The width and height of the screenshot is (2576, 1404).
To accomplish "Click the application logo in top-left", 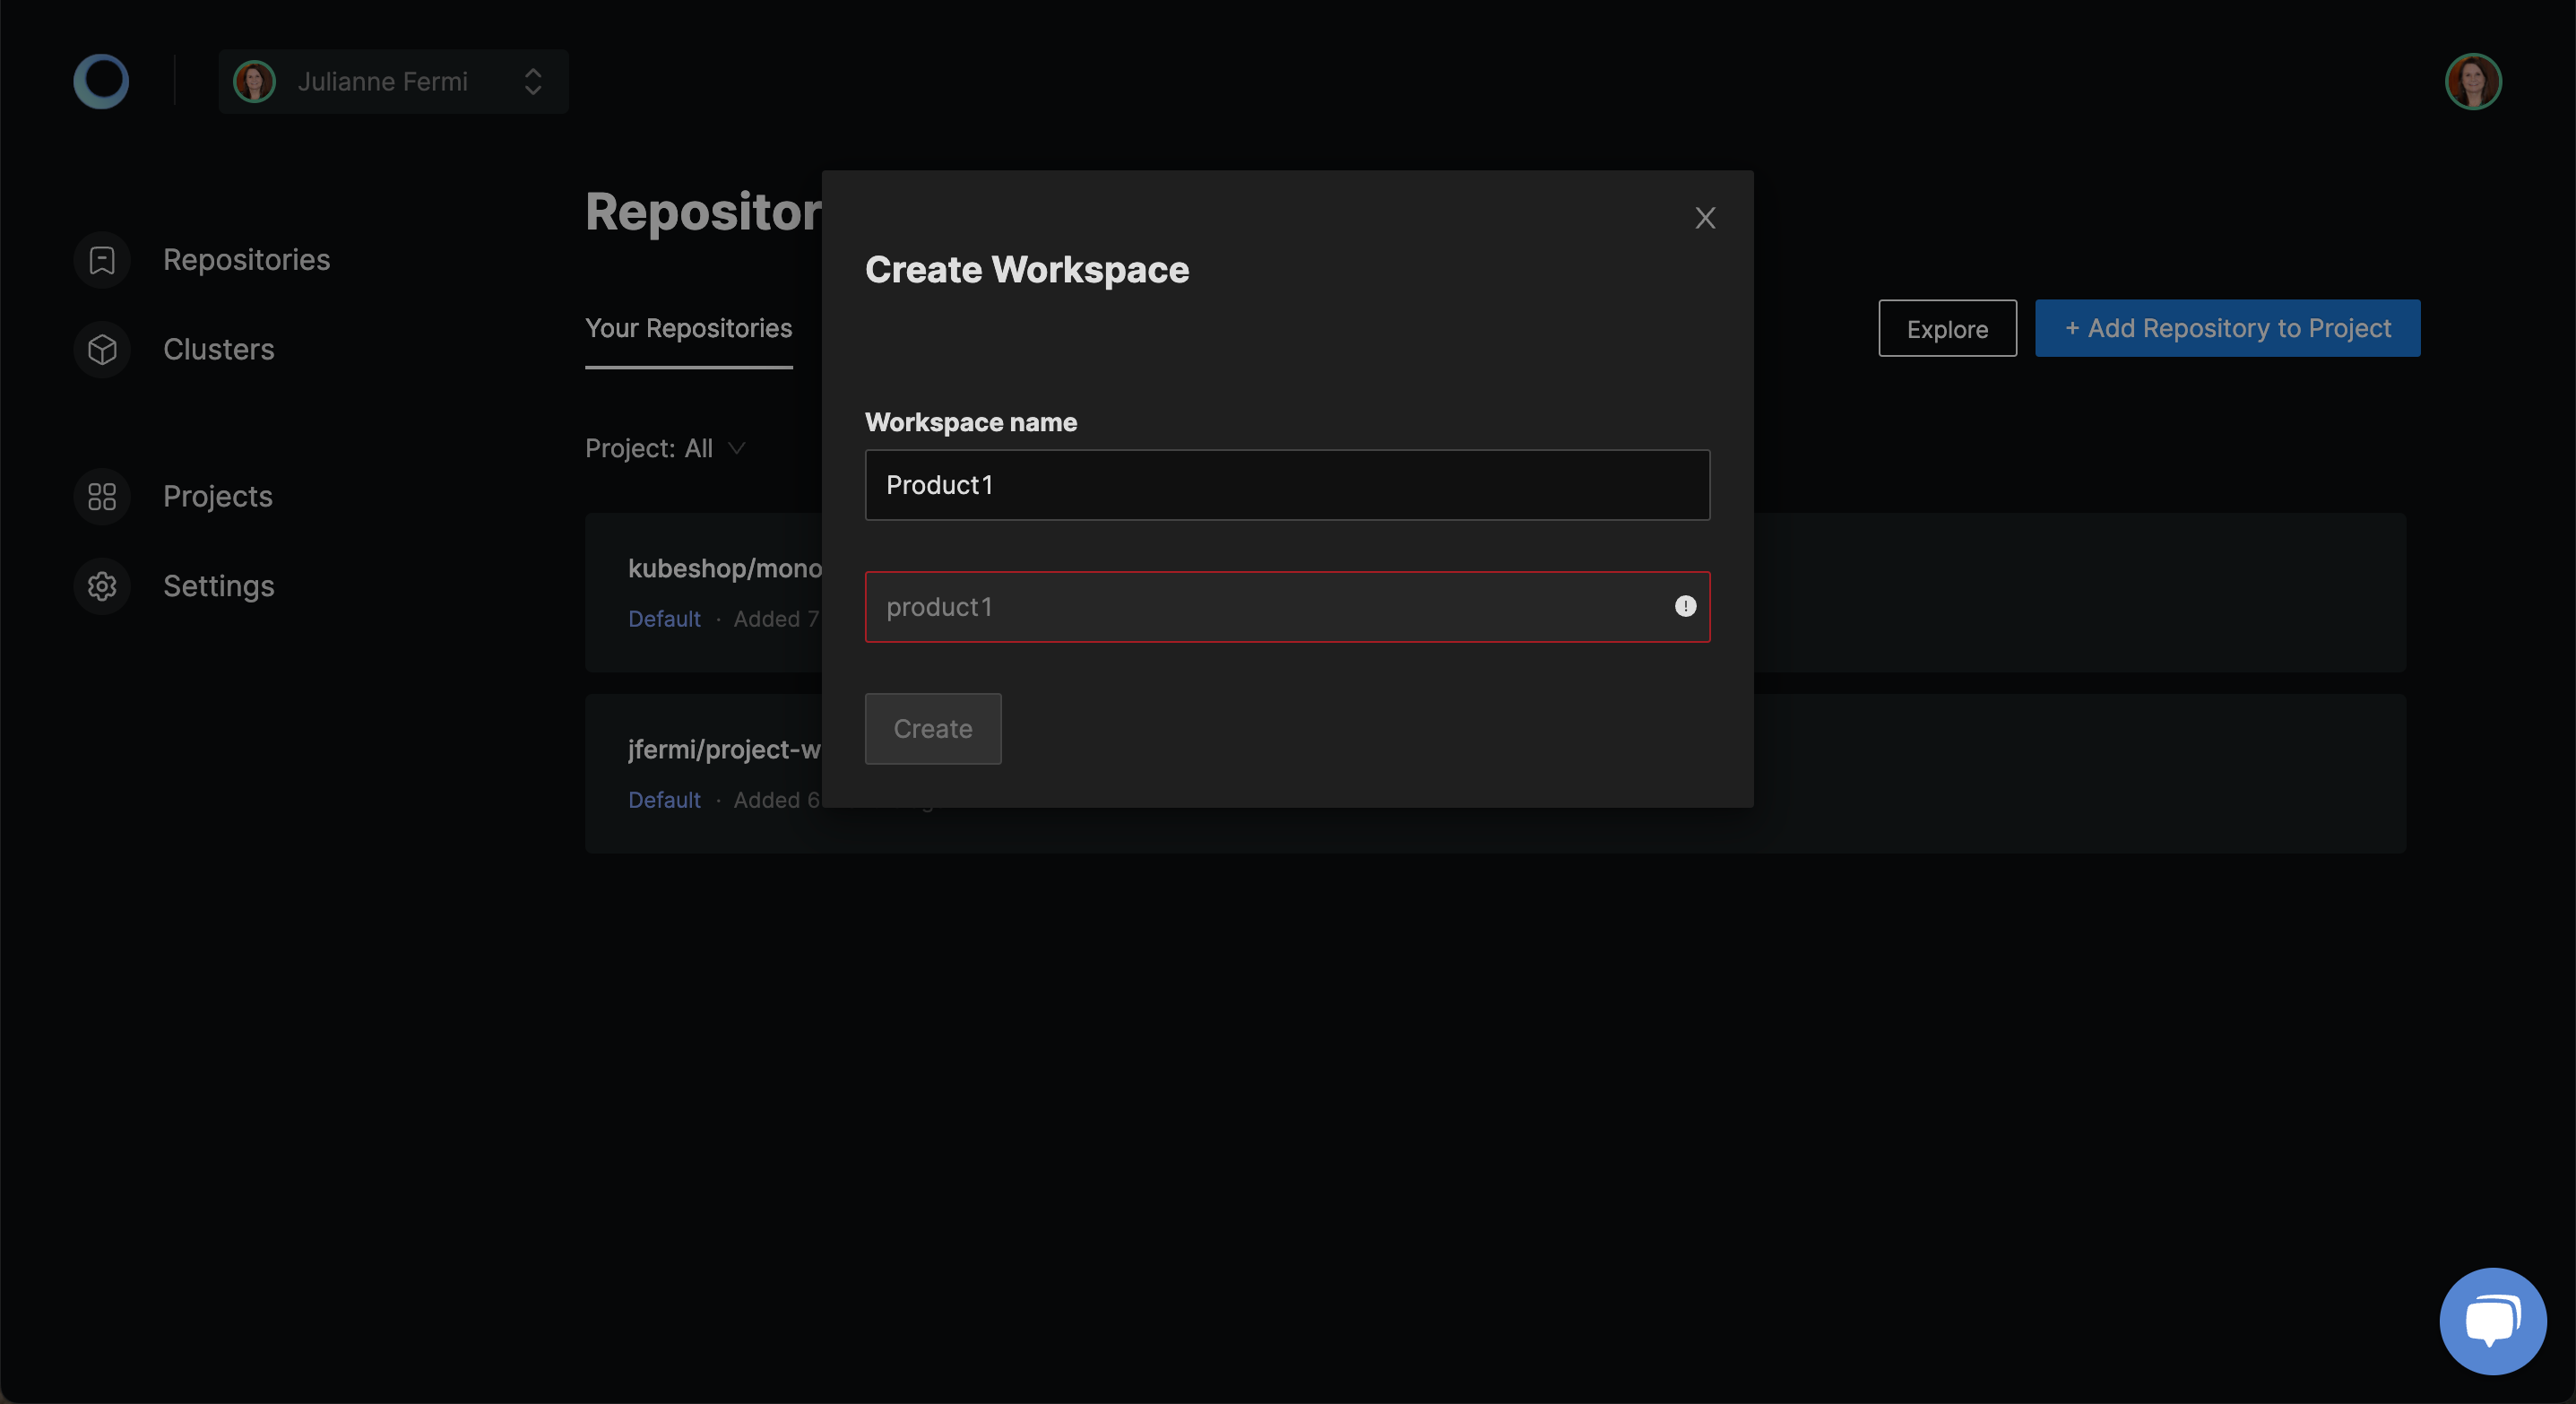I will coord(100,82).
